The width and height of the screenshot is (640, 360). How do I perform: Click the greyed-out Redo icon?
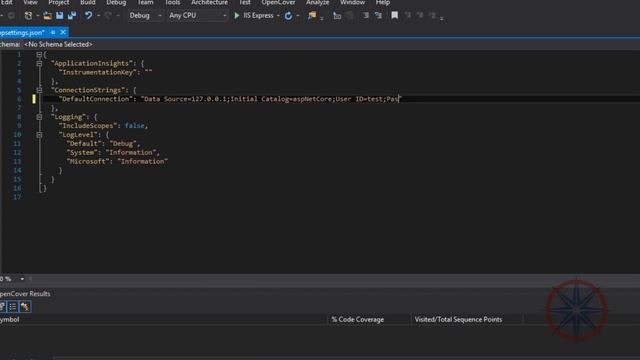tap(108, 16)
